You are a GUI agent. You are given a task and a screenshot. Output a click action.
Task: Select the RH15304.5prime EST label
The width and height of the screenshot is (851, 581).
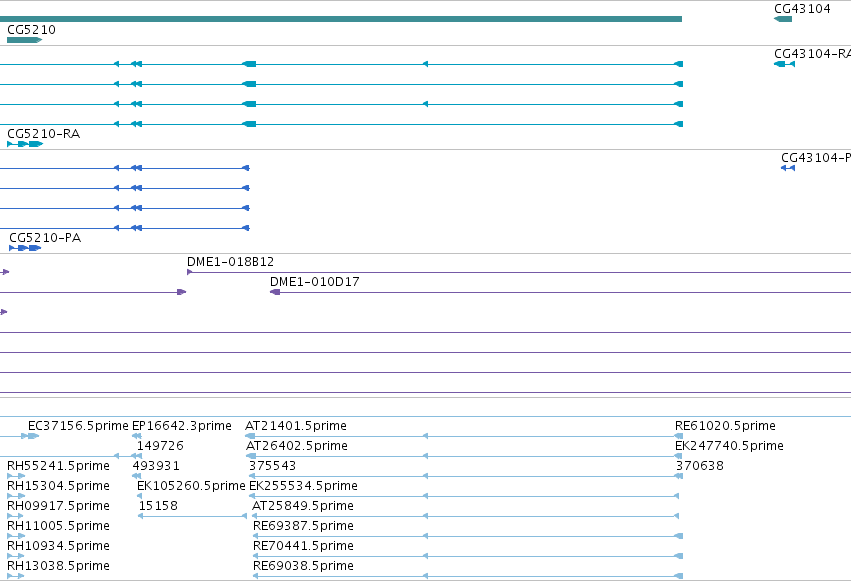tap(58, 486)
